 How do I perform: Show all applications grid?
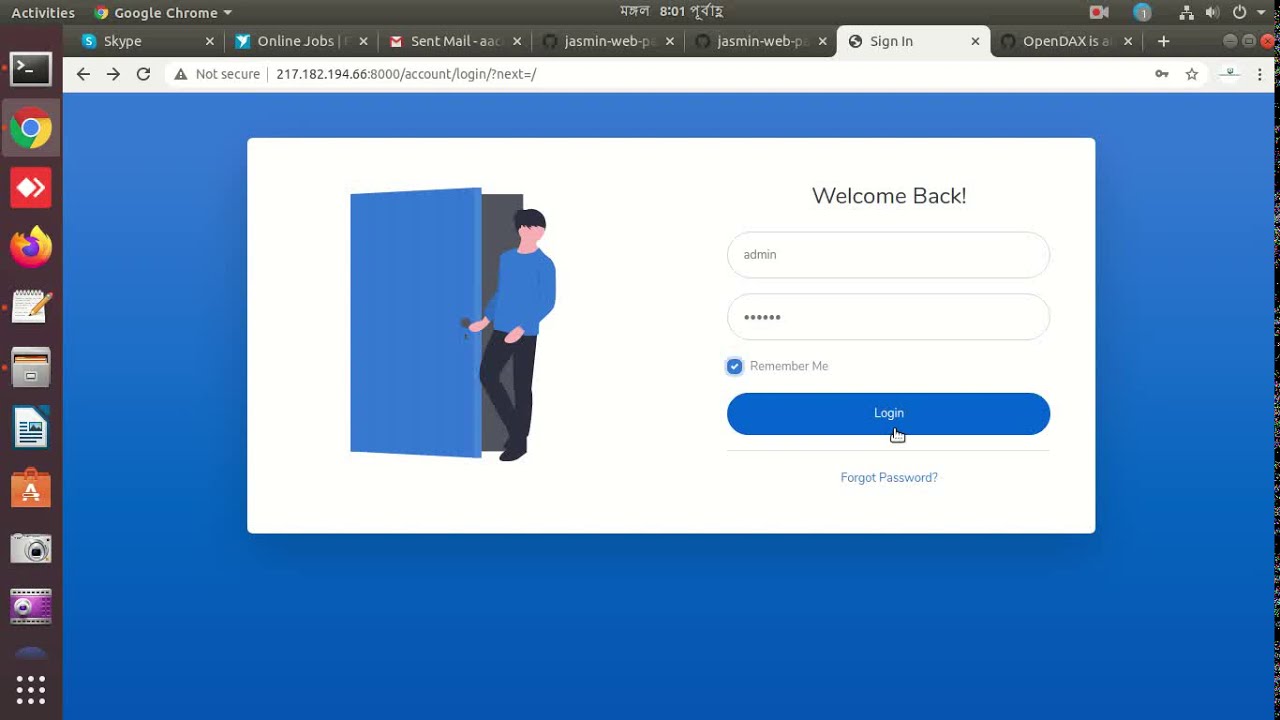(x=31, y=690)
